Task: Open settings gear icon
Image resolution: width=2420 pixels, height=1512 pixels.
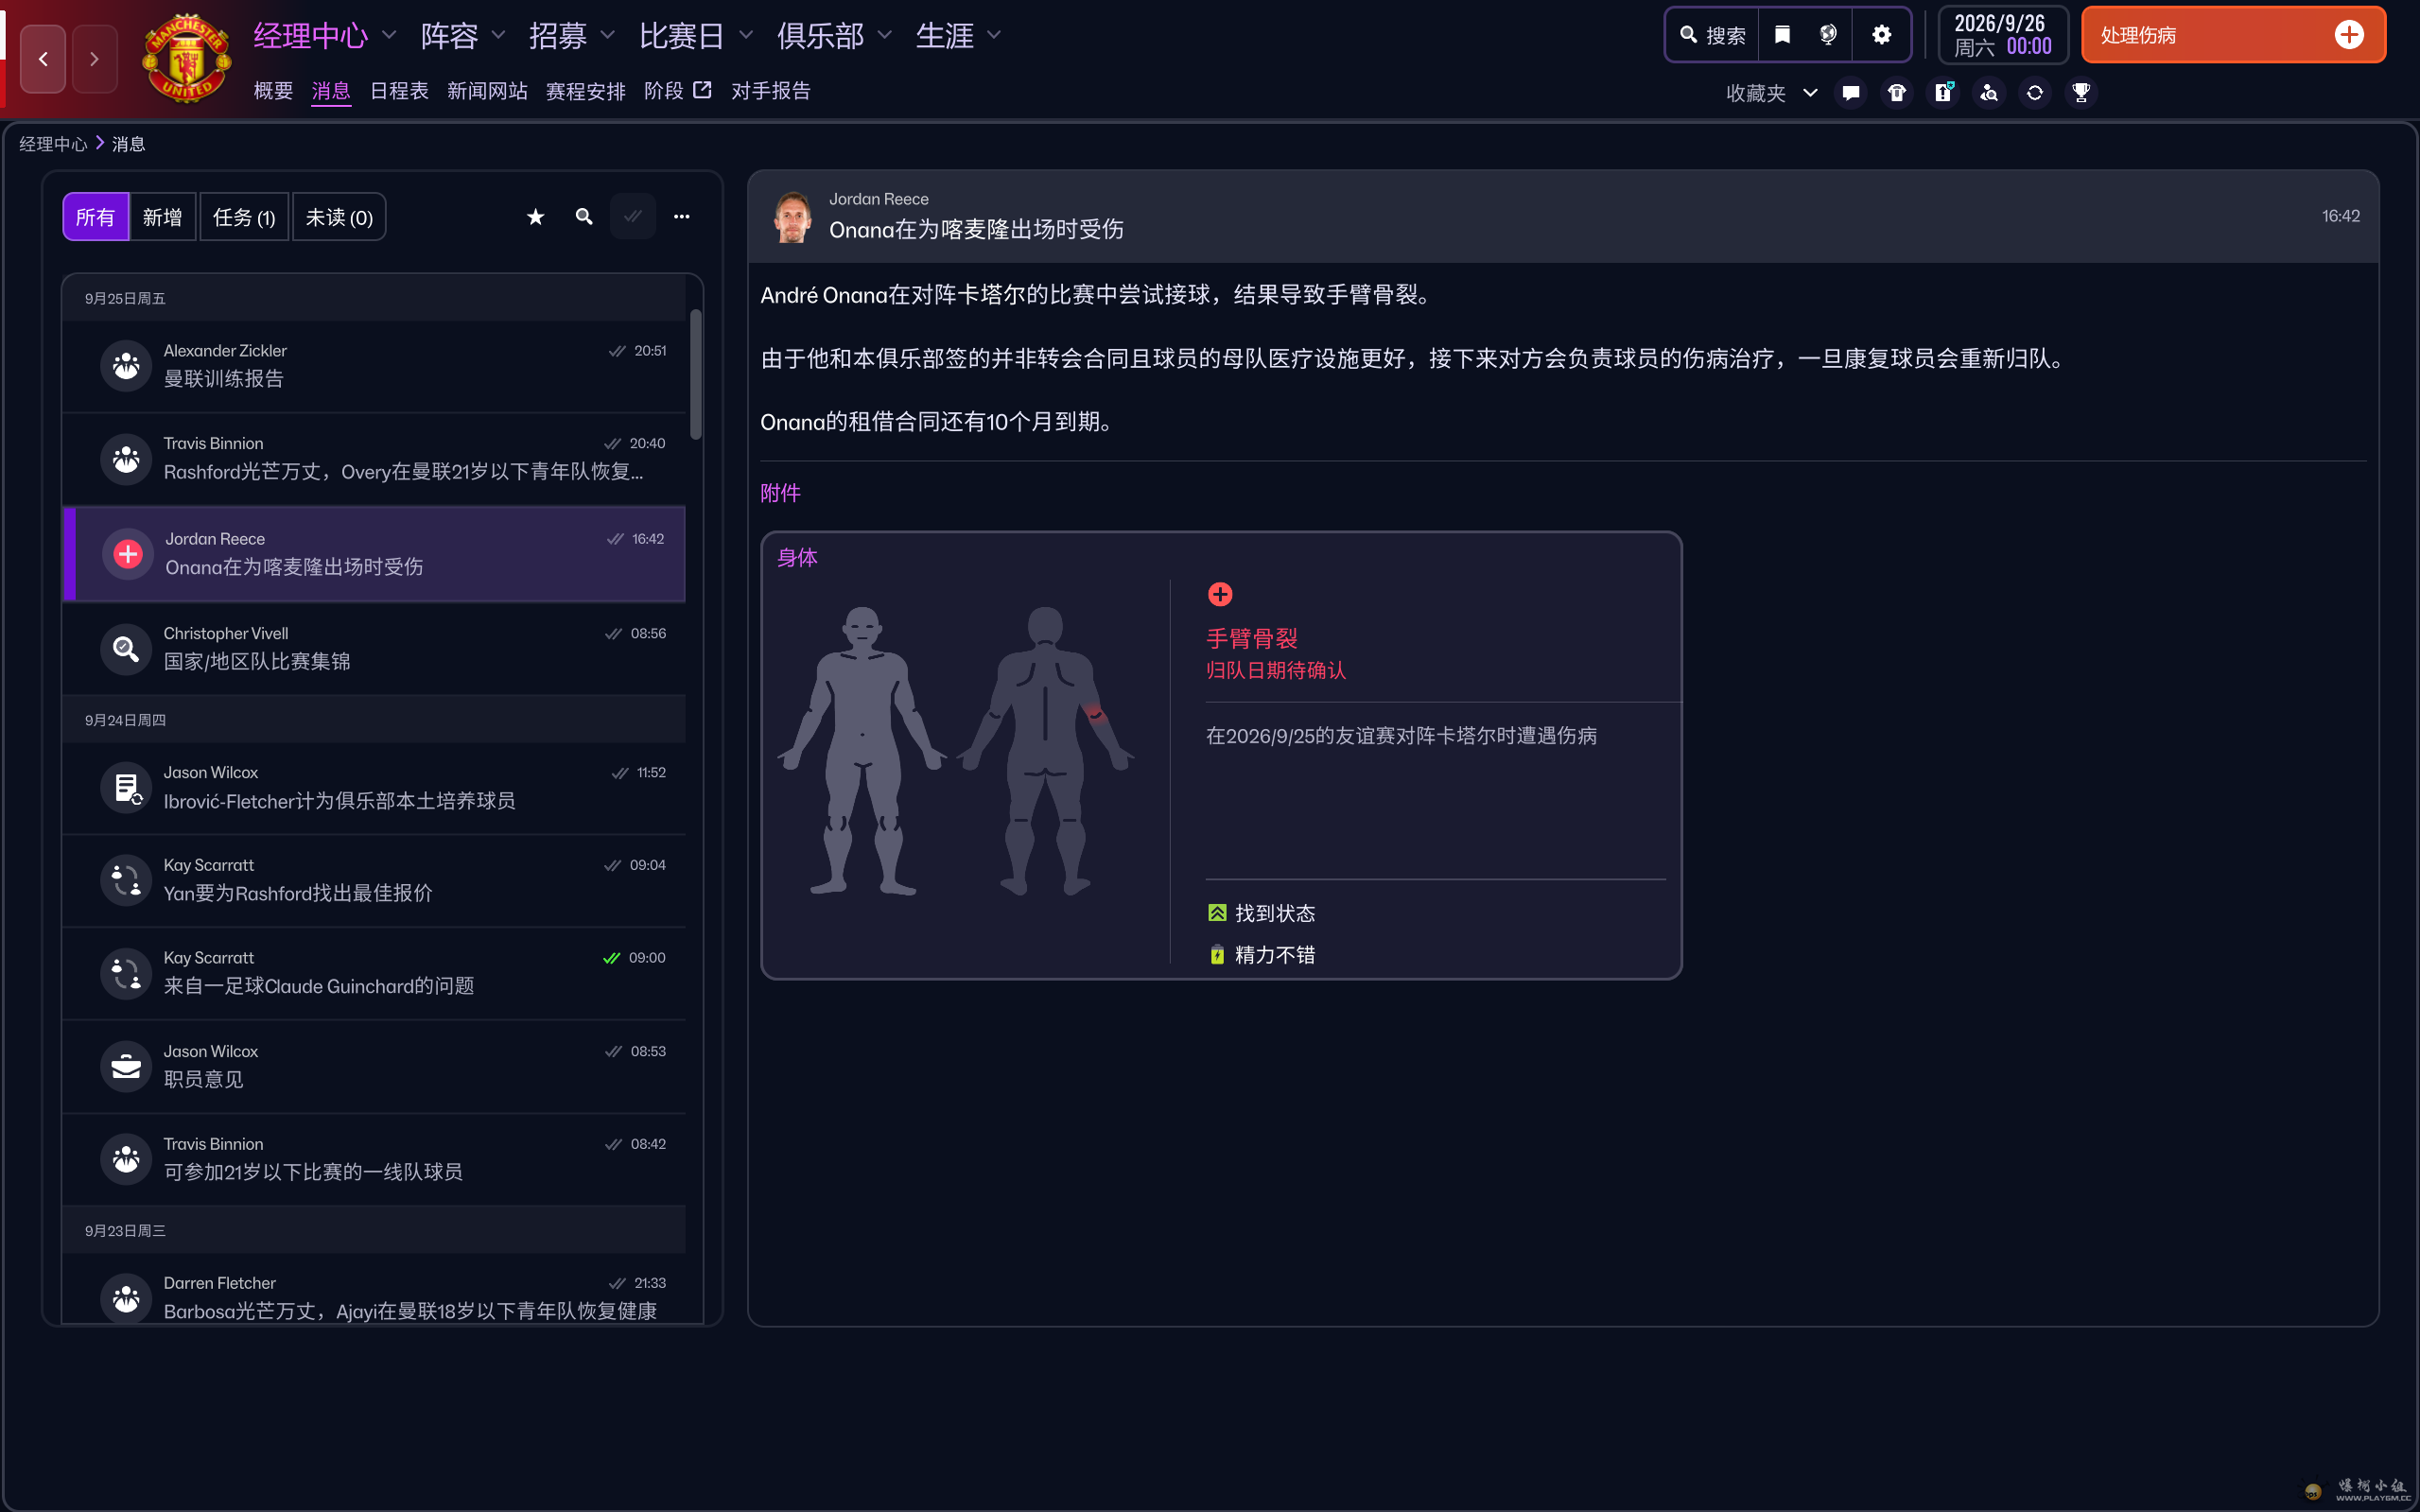Action: 1881,35
